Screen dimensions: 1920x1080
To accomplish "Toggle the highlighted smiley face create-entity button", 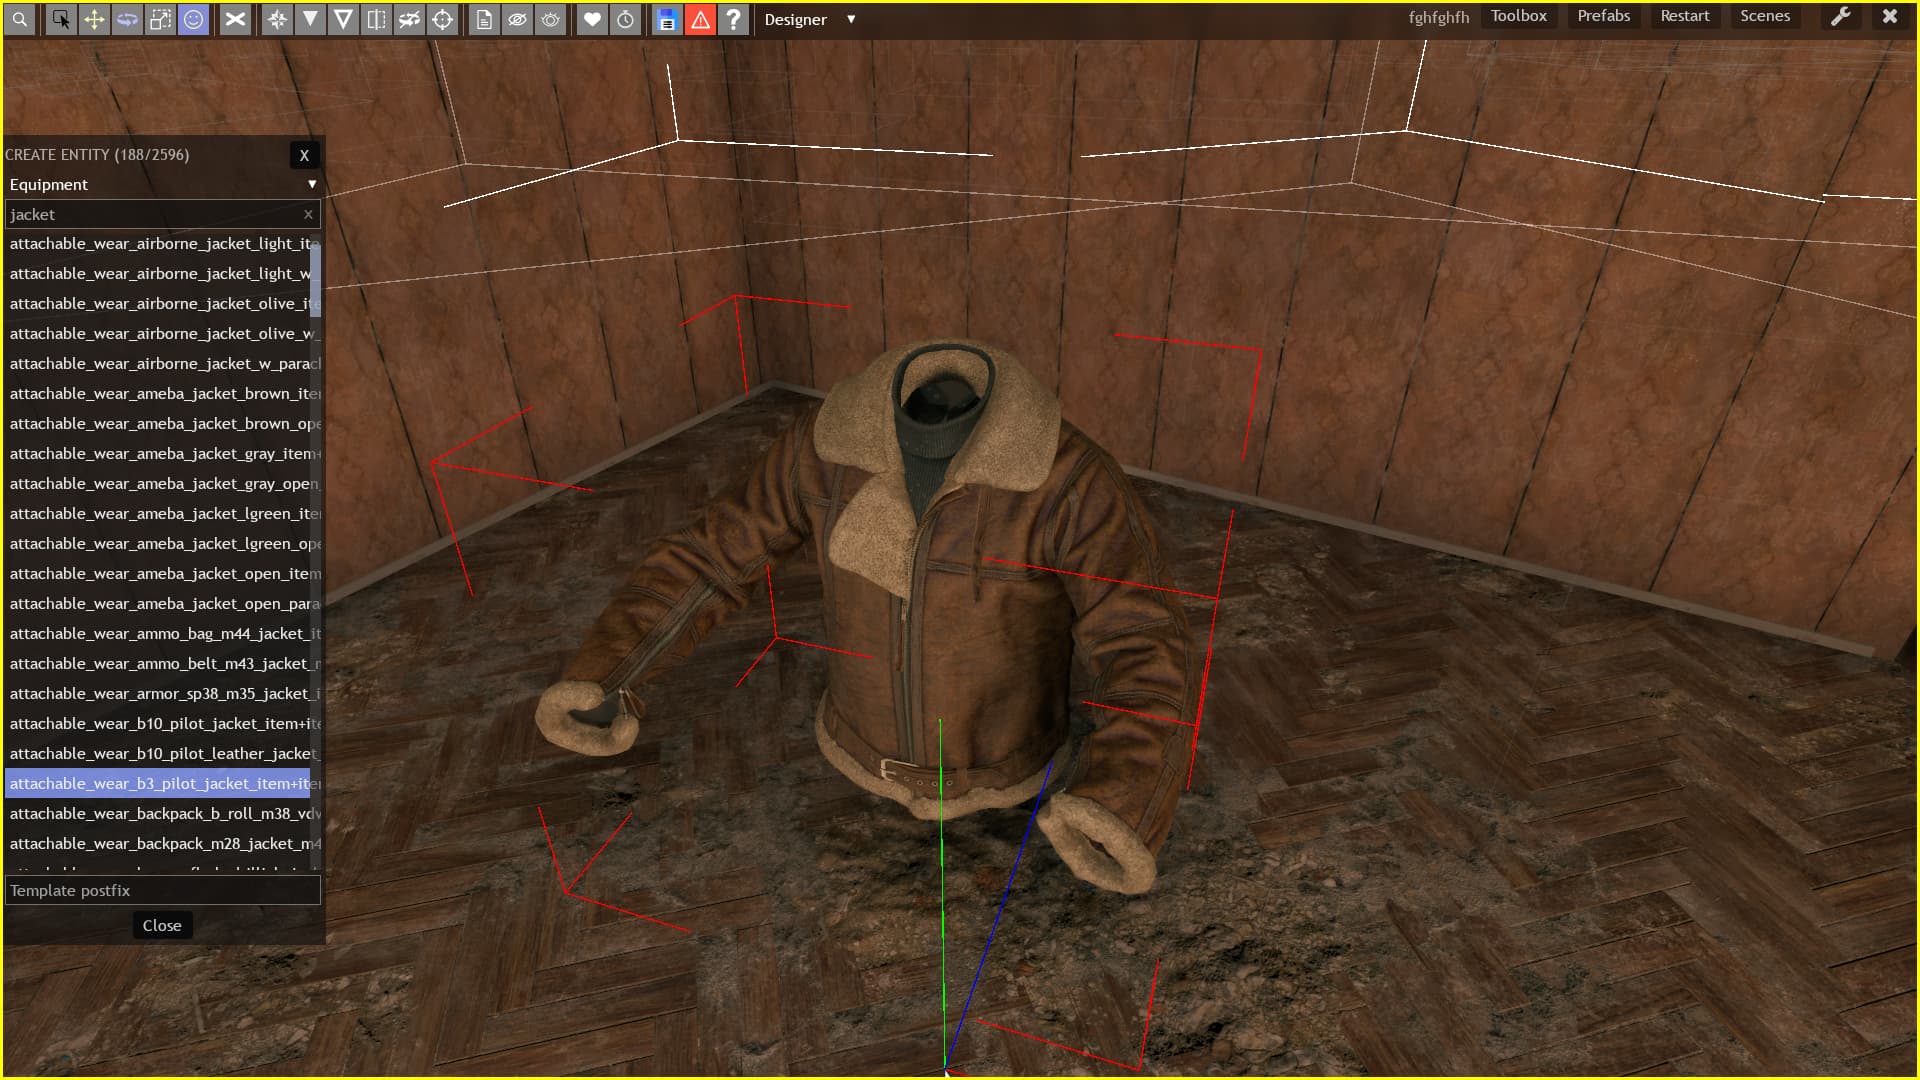I will [x=193, y=19].
